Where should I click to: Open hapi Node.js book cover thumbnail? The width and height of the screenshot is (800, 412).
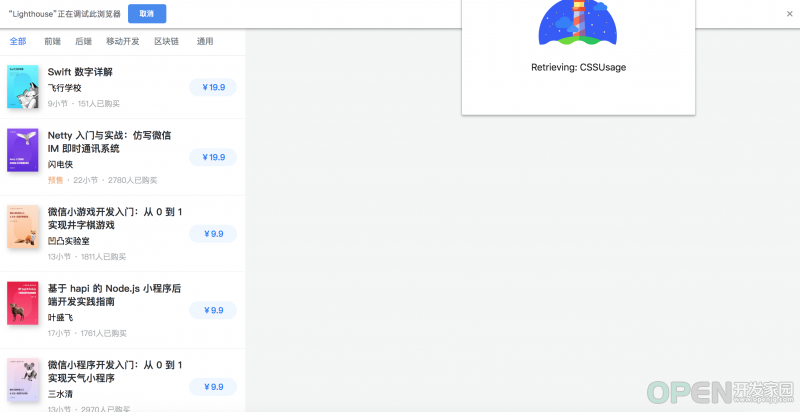click(23, 303)
